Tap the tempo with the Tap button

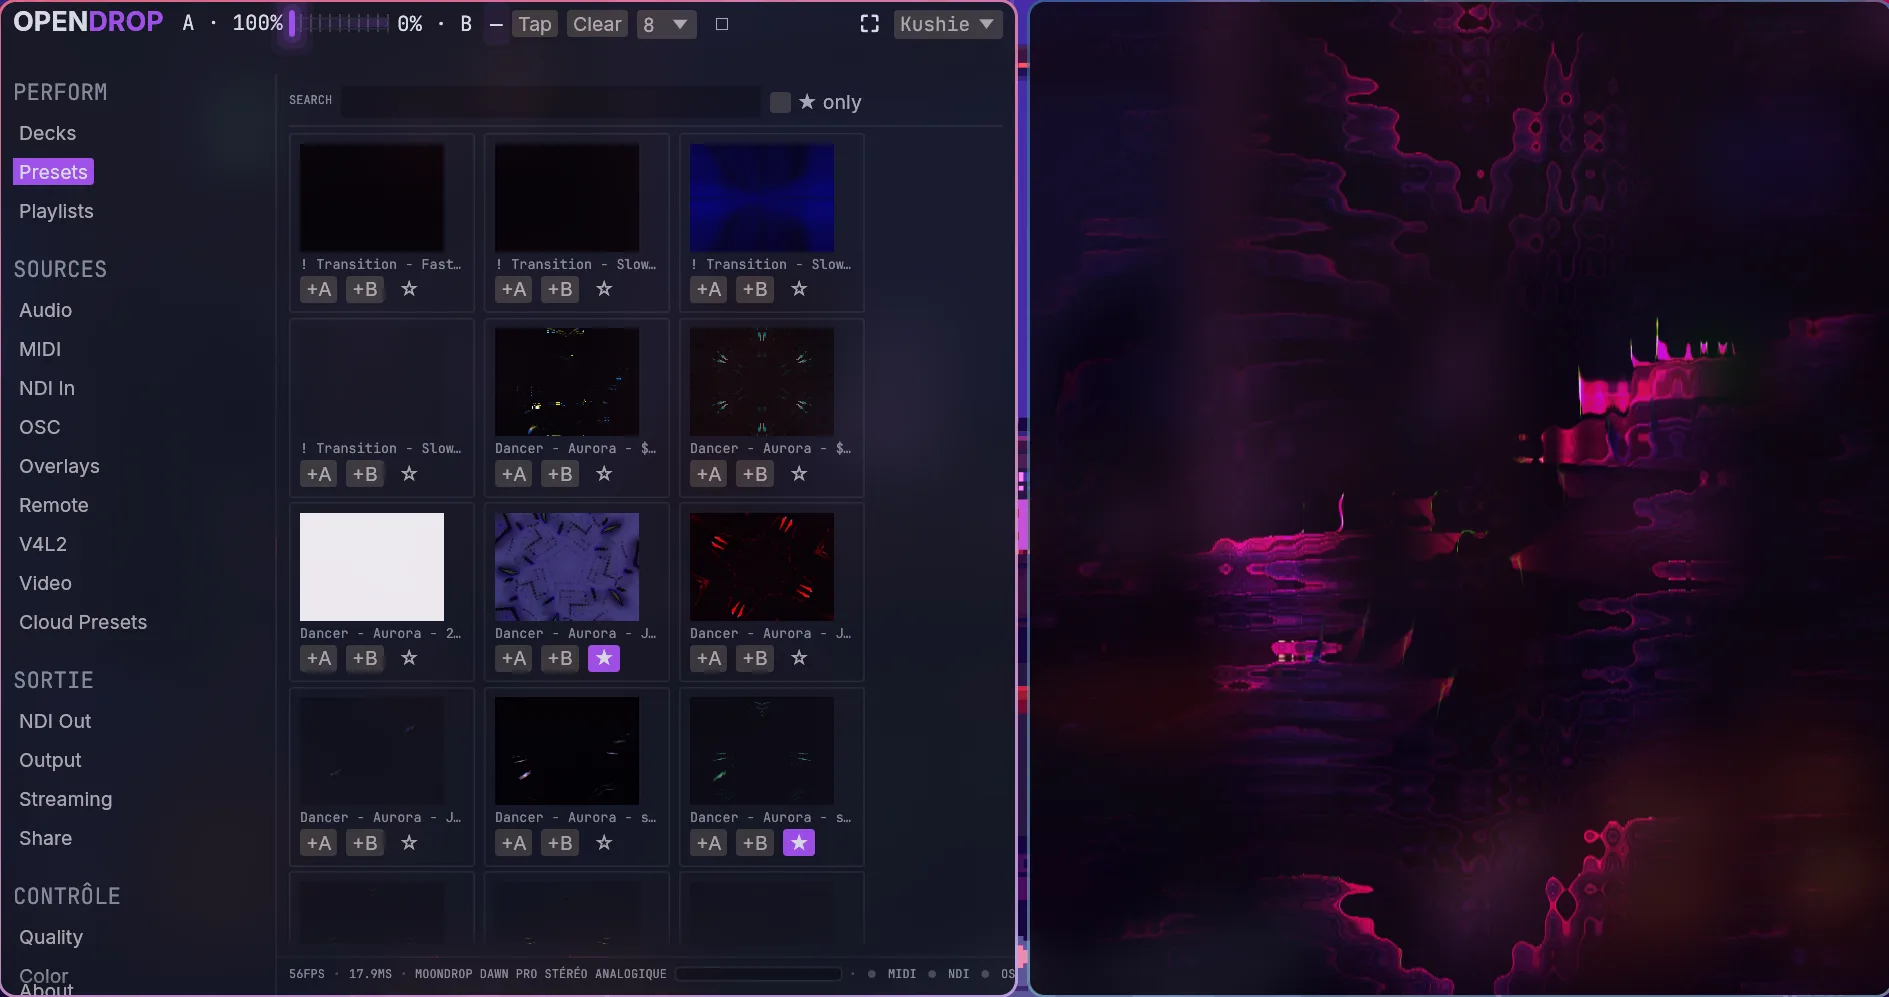[535, 24]
